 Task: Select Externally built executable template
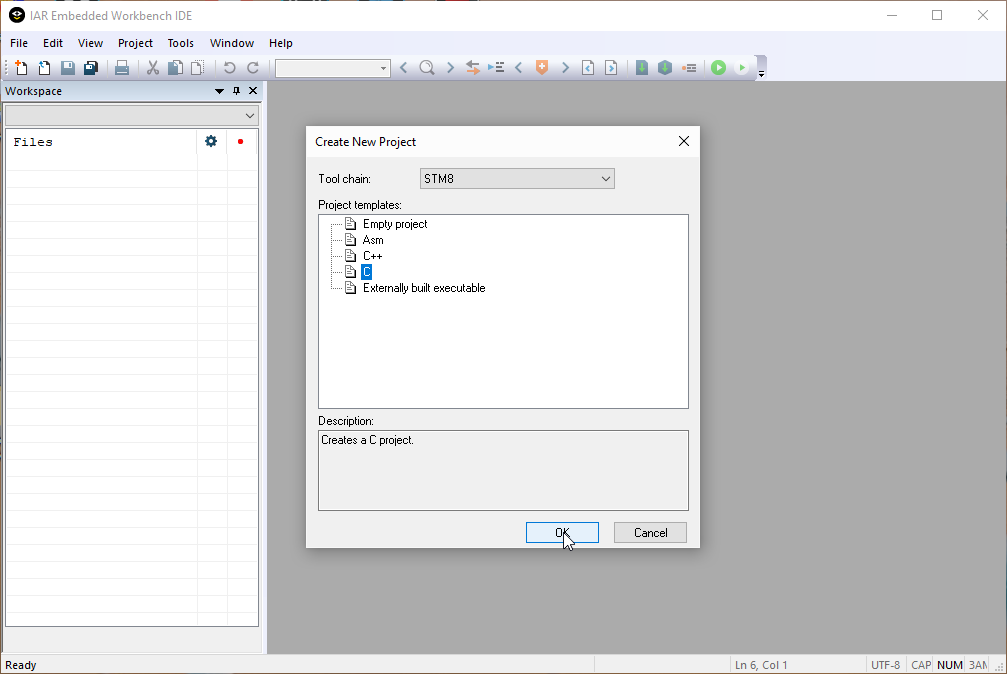click(424, 288)
